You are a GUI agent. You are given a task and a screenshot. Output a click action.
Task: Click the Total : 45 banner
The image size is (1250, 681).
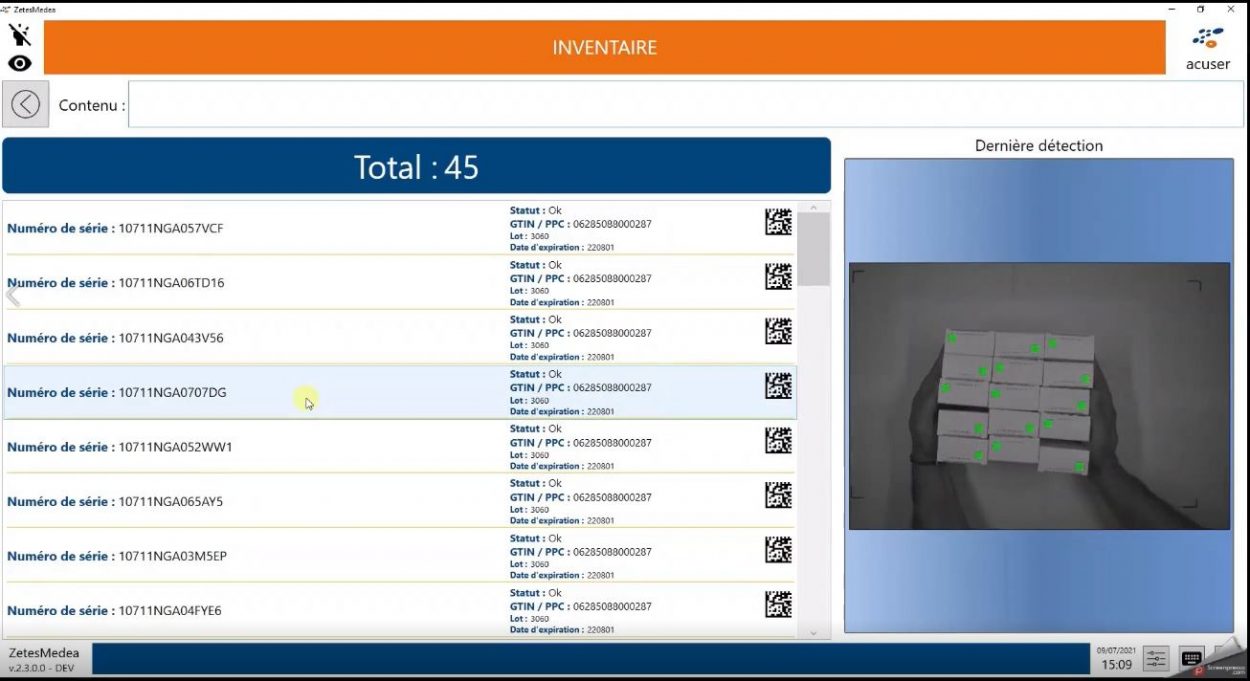tap(416, 167)
